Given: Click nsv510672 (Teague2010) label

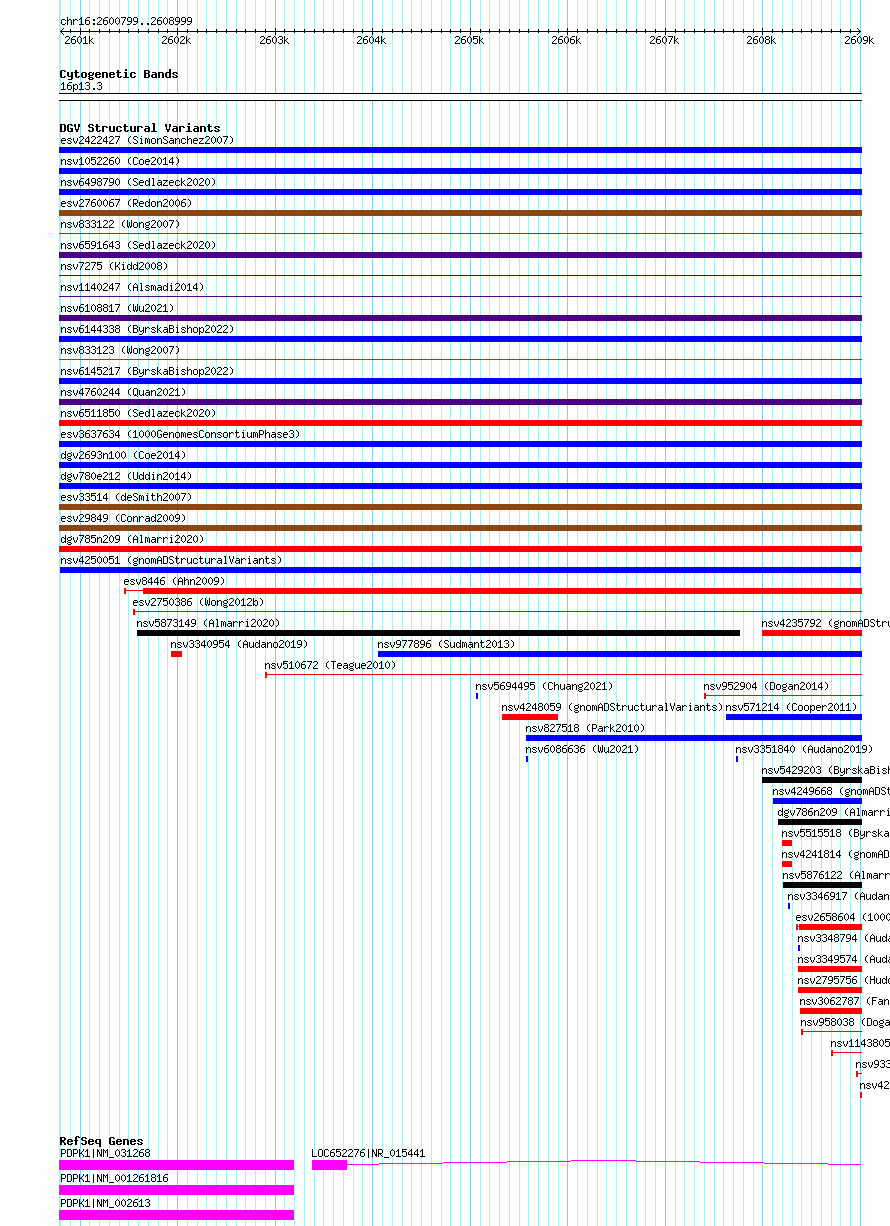Looking at the screenshot, I should (331, 665).
